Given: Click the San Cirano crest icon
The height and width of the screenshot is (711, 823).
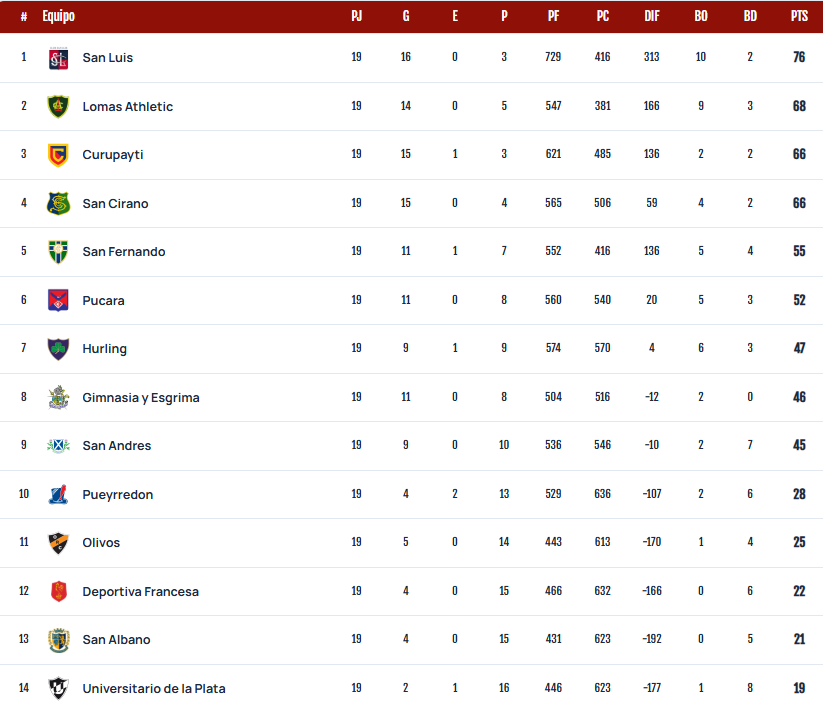Looking at the screenshot, I should pyautogui.click(x=58, y=204).
